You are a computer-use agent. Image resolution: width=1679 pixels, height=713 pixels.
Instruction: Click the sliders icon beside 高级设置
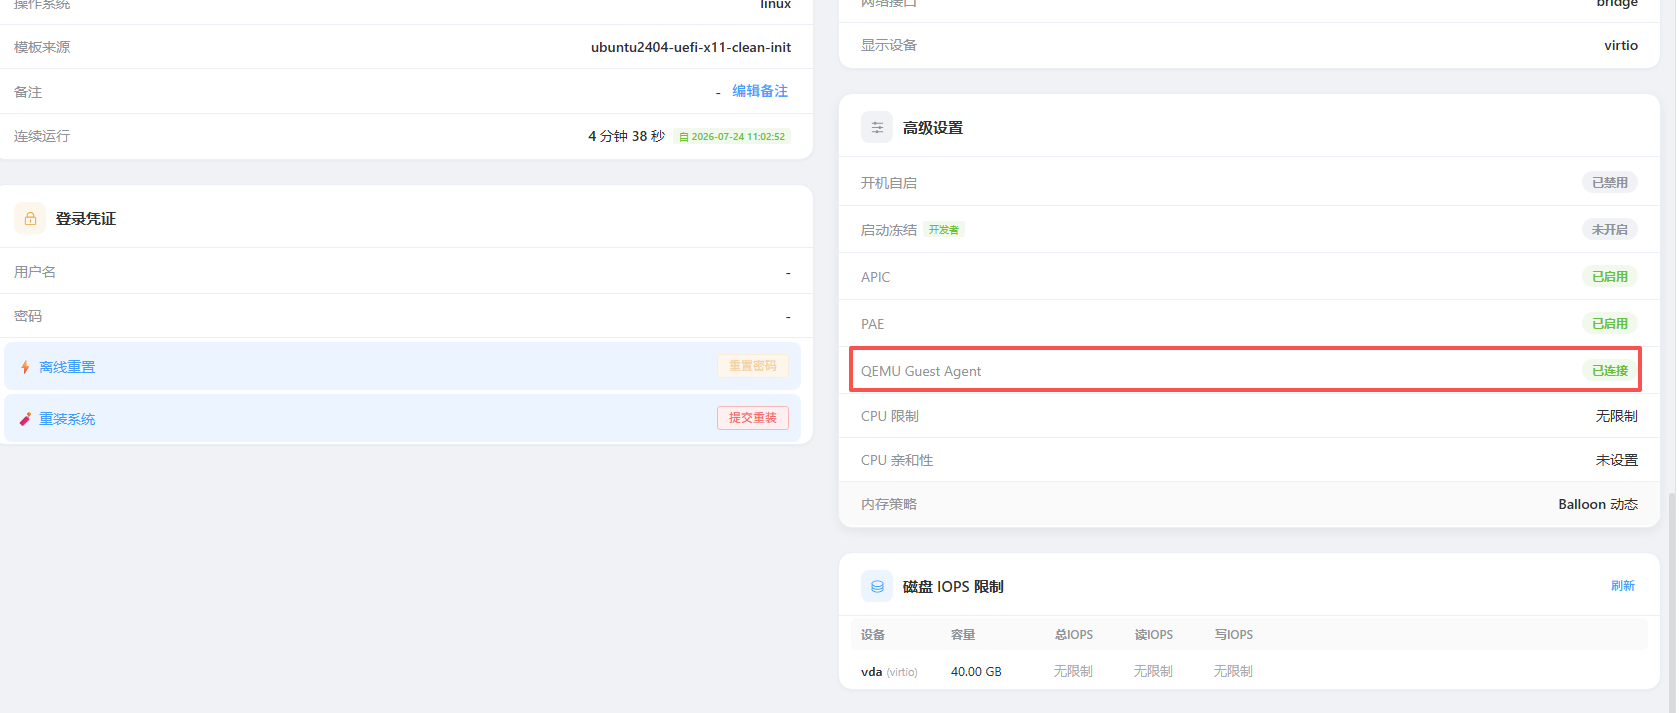pyautogui.click(x=877, y=127)
